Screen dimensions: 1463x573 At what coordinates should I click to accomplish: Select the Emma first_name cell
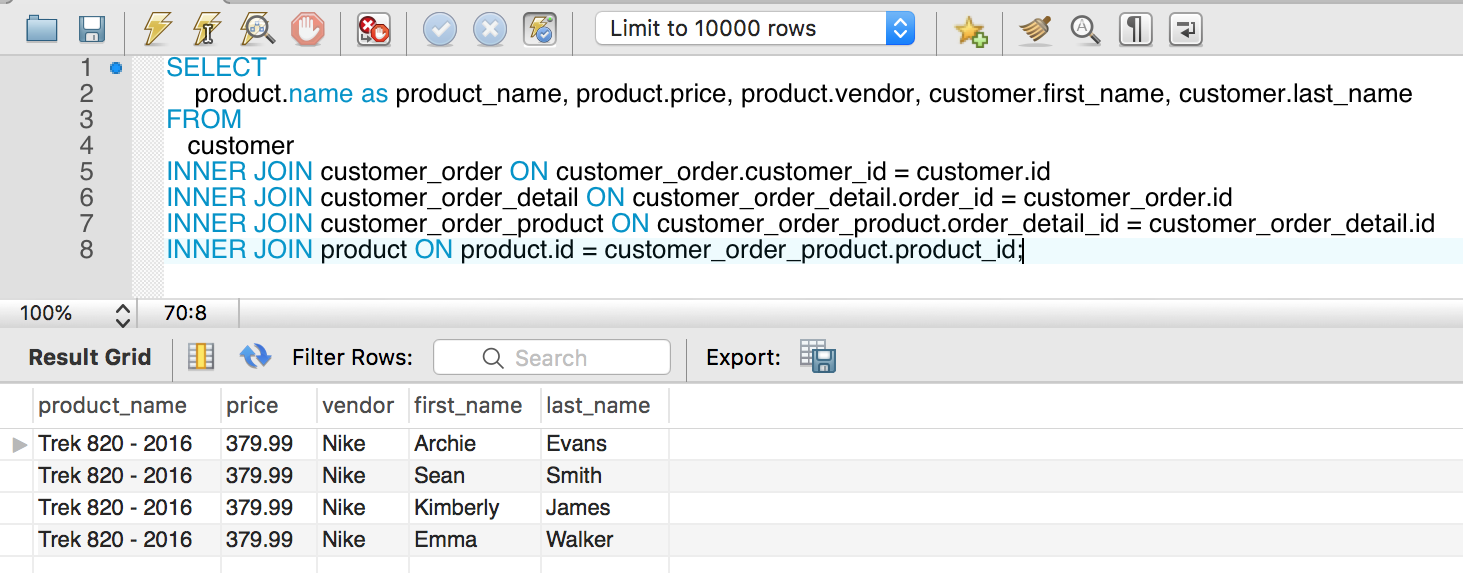pyautogui.click(x=475, y=539)
